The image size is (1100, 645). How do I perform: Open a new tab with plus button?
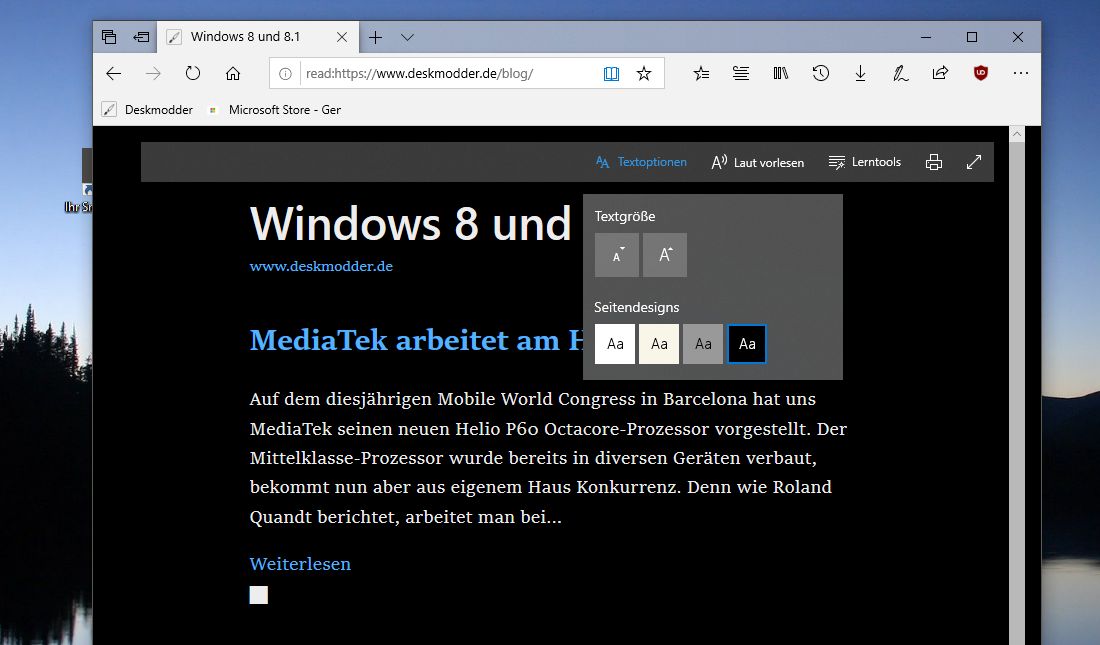pos(375,37)
